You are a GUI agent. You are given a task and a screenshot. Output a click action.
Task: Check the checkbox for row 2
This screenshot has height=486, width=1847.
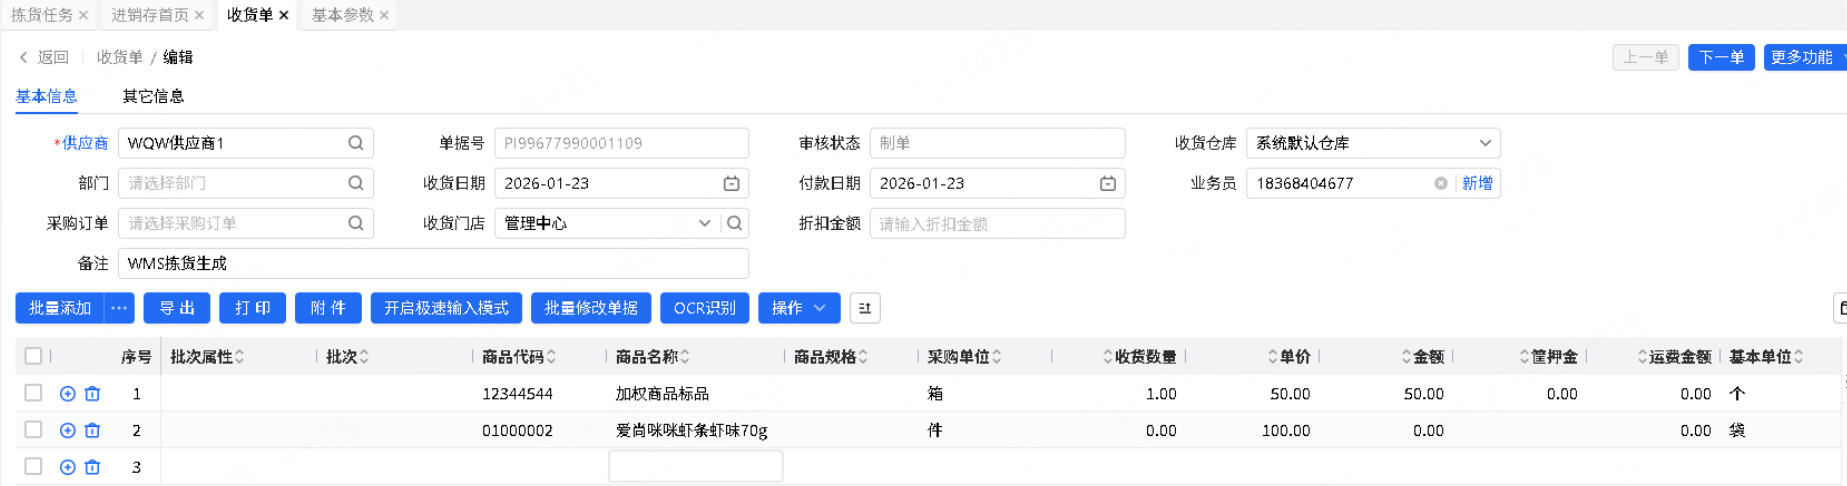tap(33, 429)
